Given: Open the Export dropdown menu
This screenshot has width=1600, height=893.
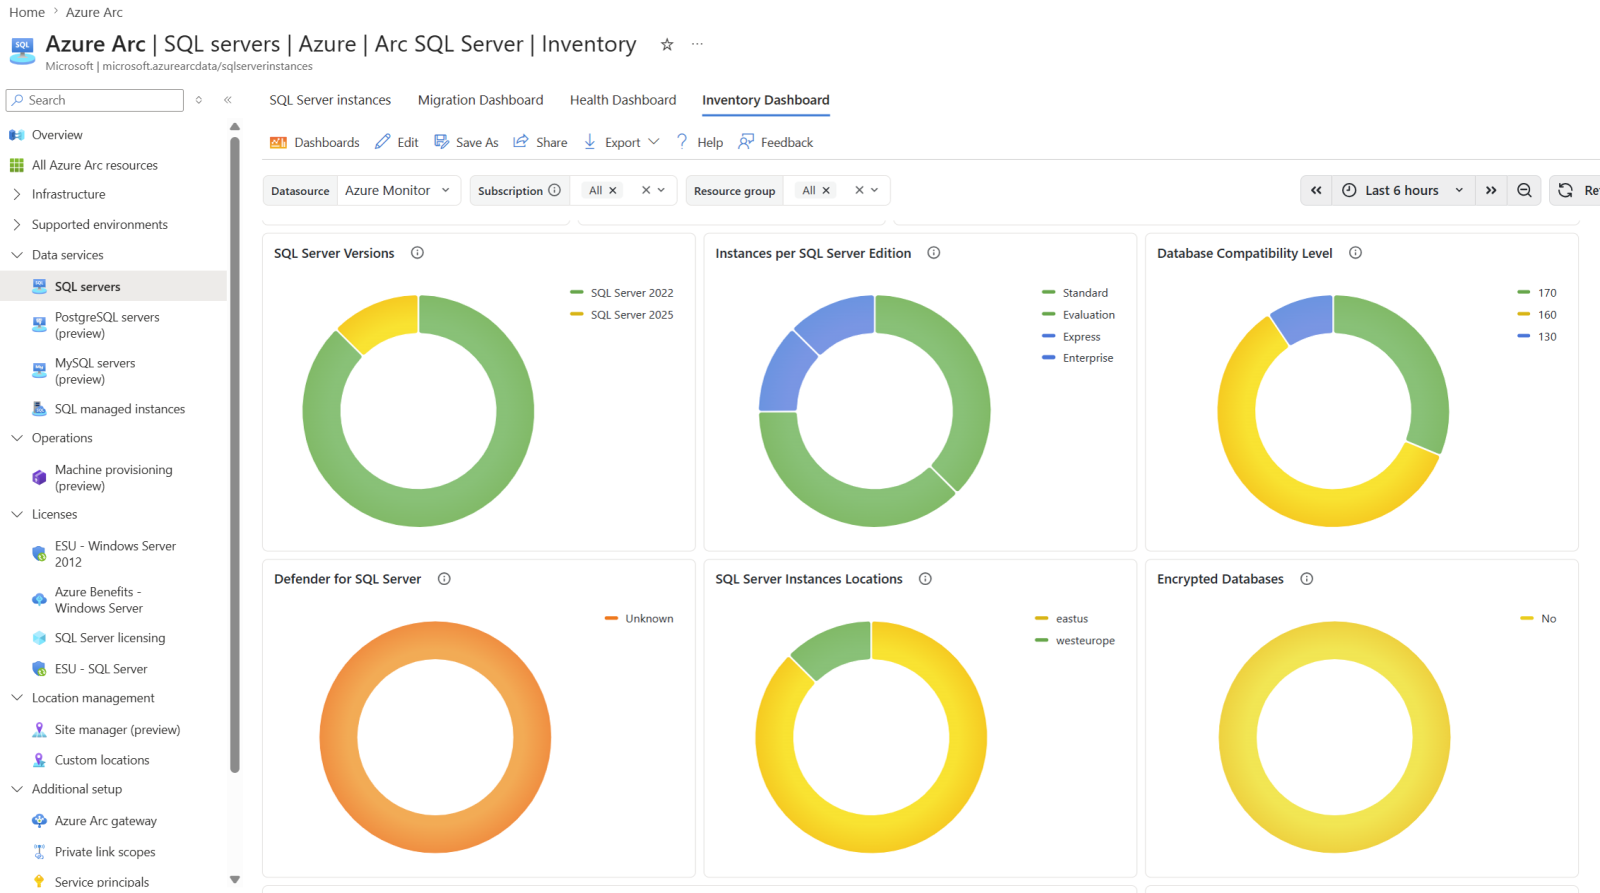Looking at the screenshot, I should 621,142.
